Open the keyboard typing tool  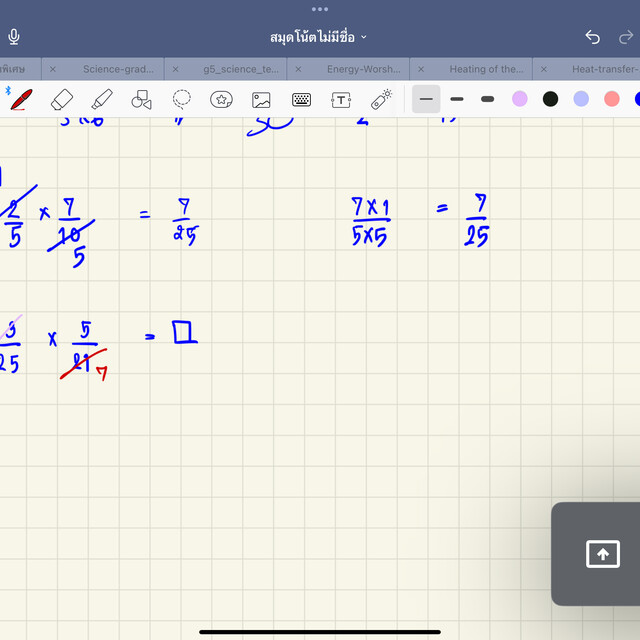(x=302, y=100)
